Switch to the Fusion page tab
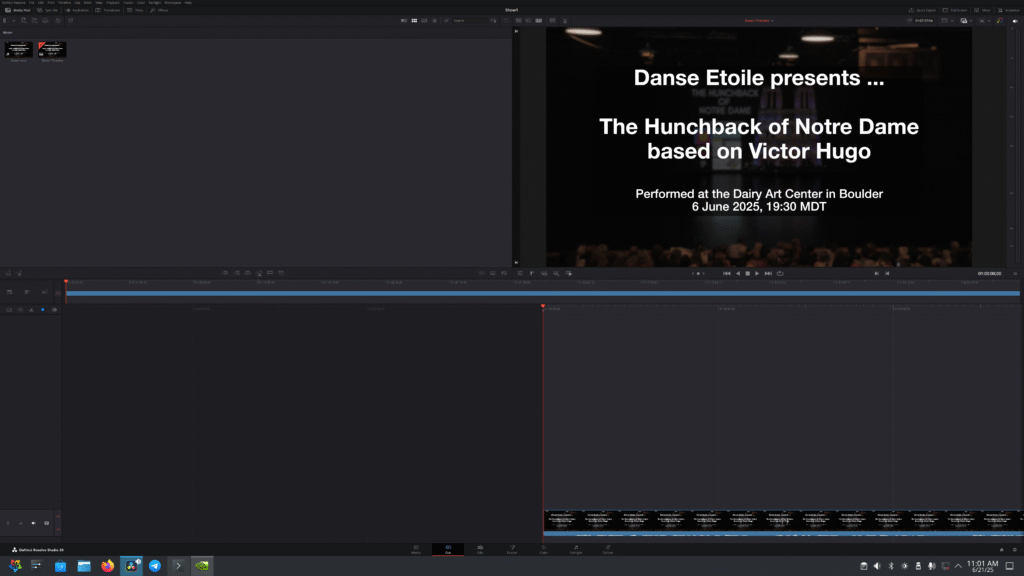 512,549
